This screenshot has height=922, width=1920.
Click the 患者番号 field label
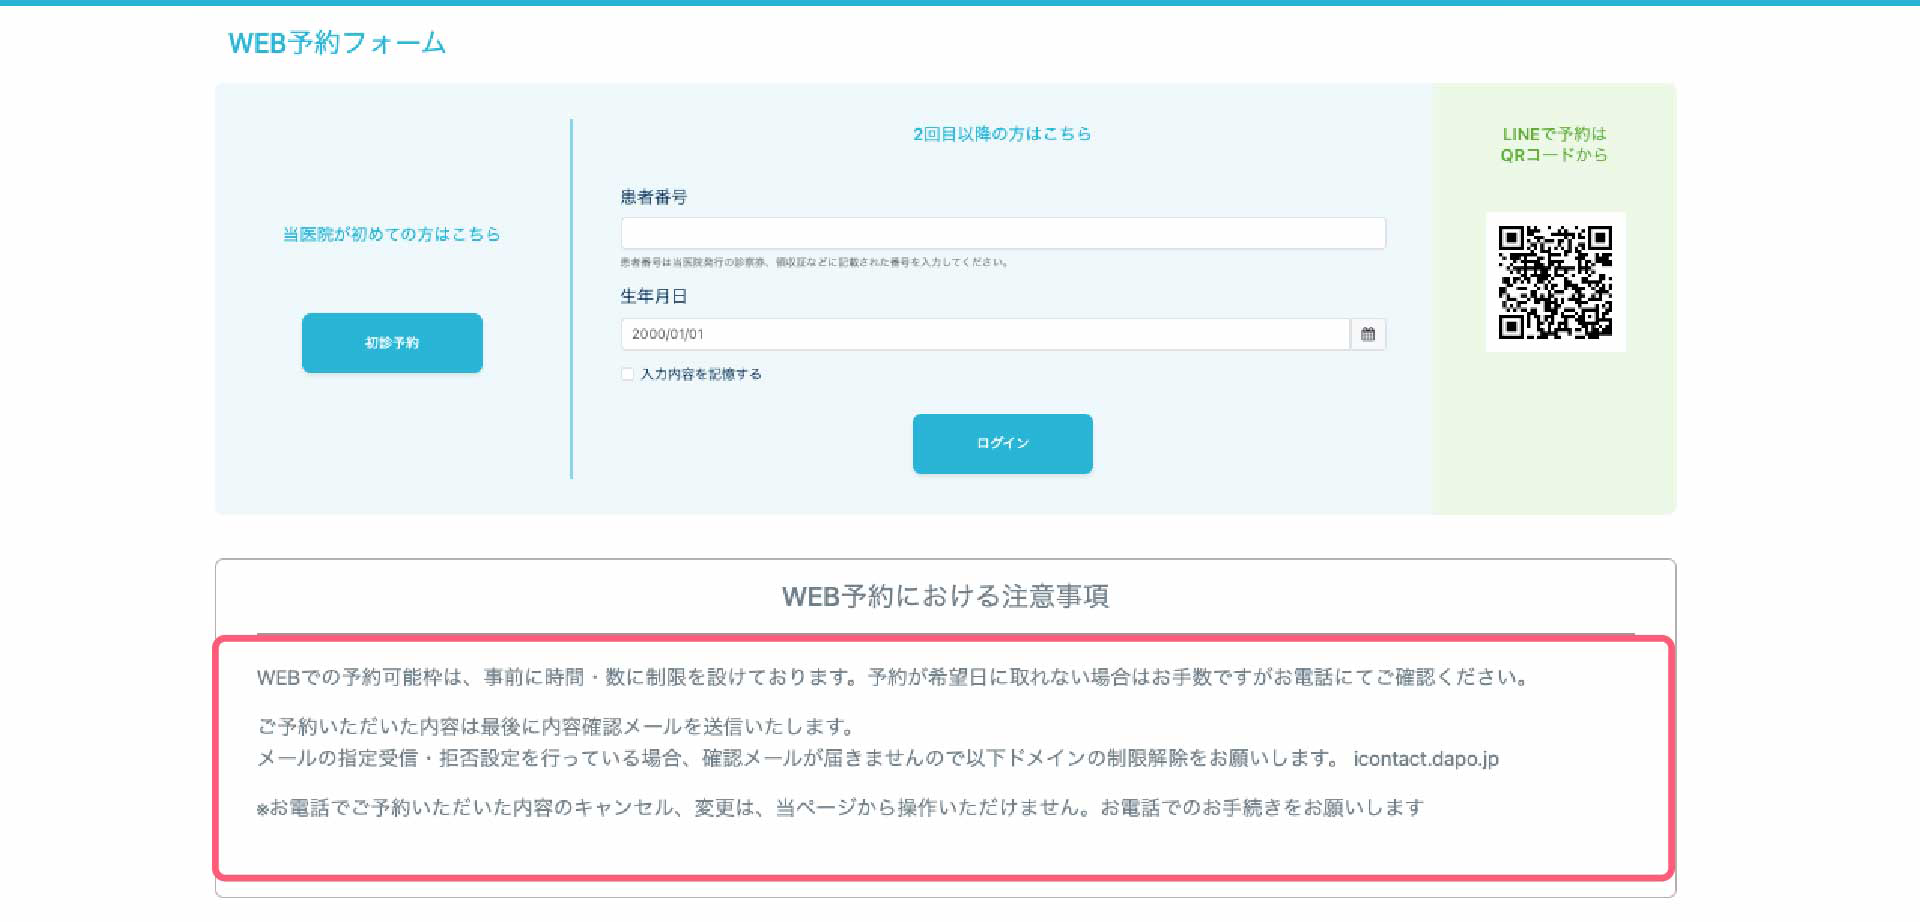(x=653, y=197)
